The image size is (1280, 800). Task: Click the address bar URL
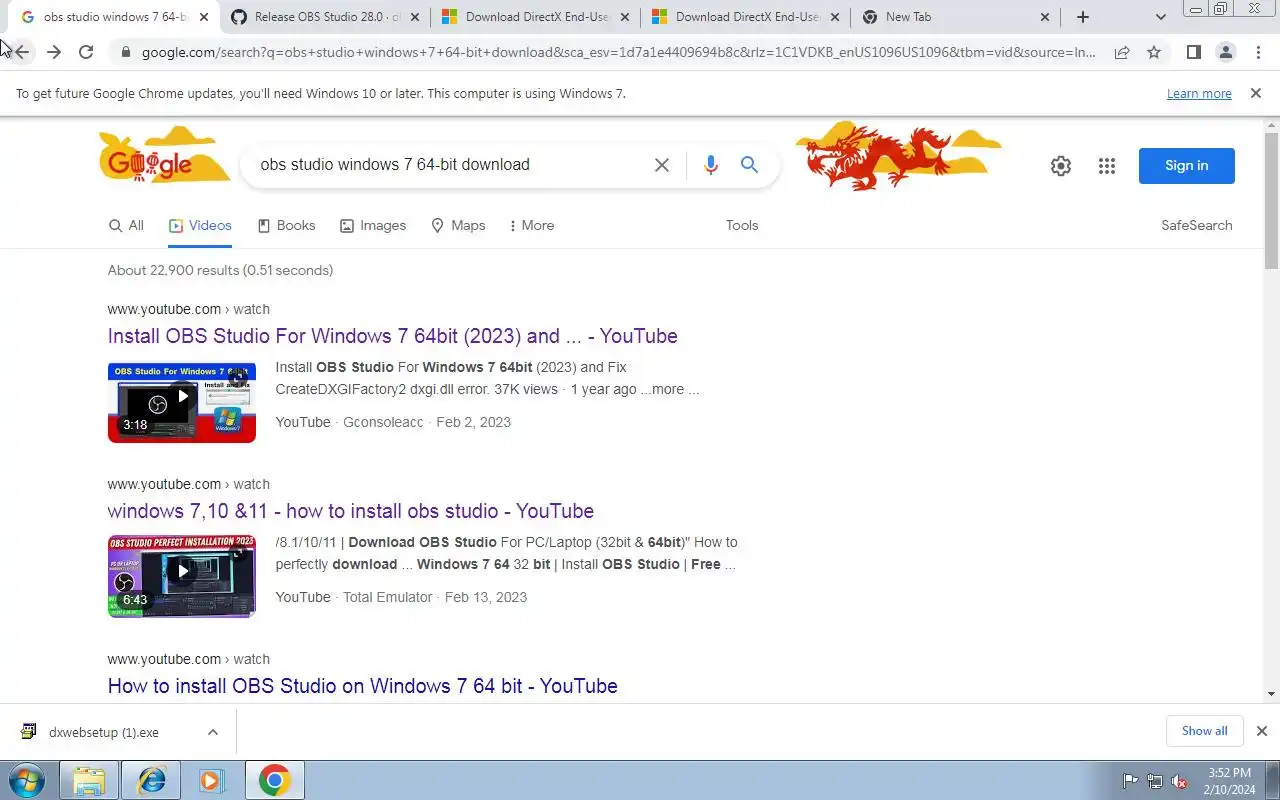(x=618, y=52)
